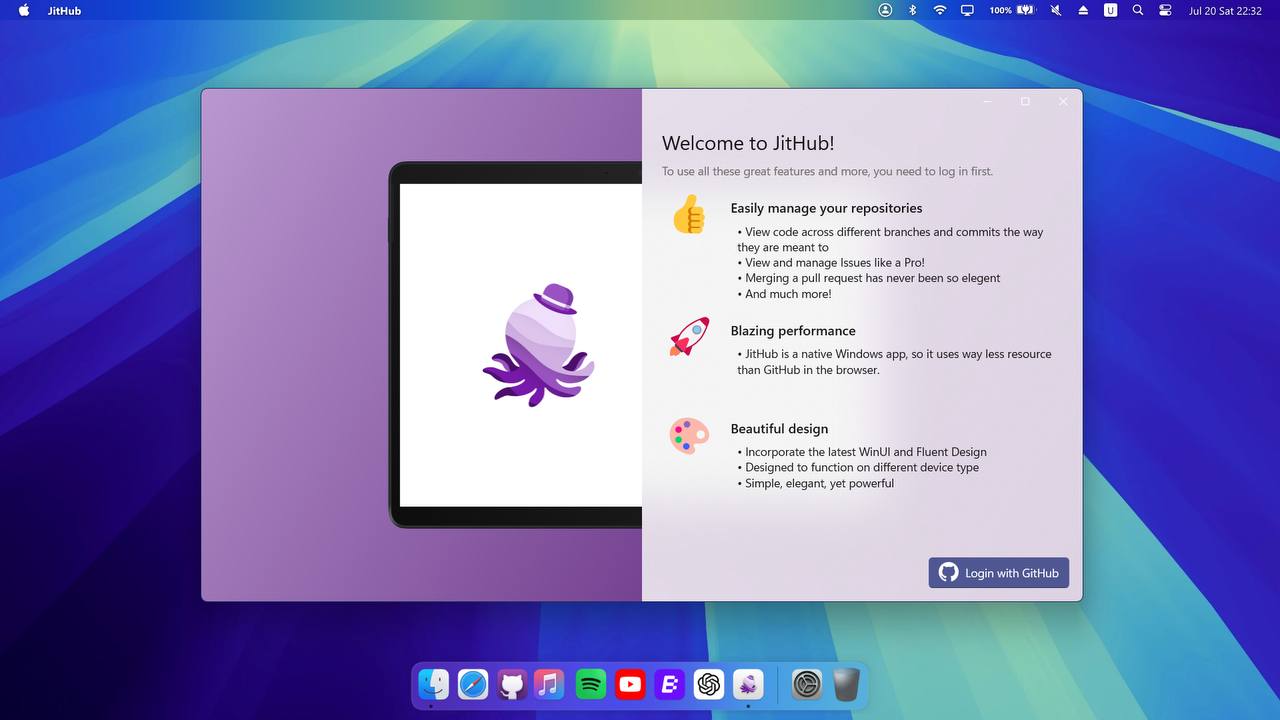1280x720 pixels.
Task: Click the date and time in menu bar
Action: (1224, 11)
